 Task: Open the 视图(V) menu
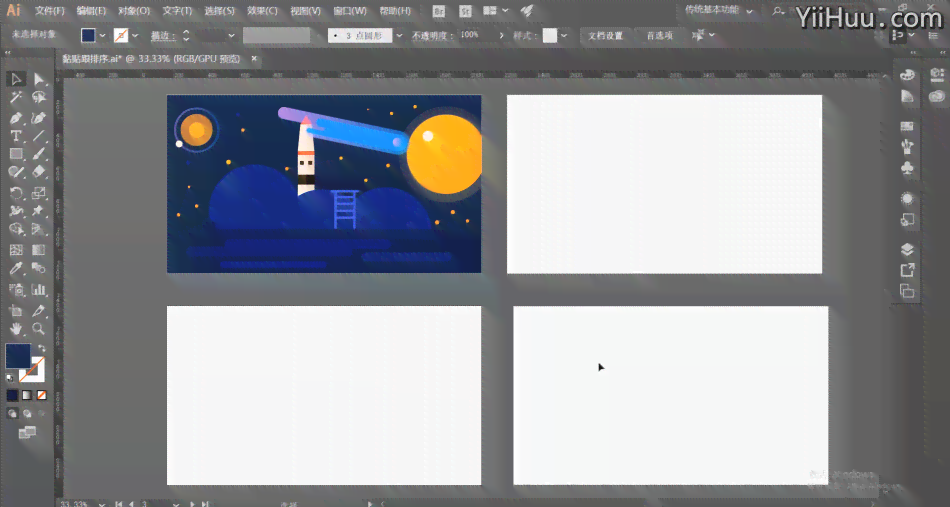(x=305, y=11)
